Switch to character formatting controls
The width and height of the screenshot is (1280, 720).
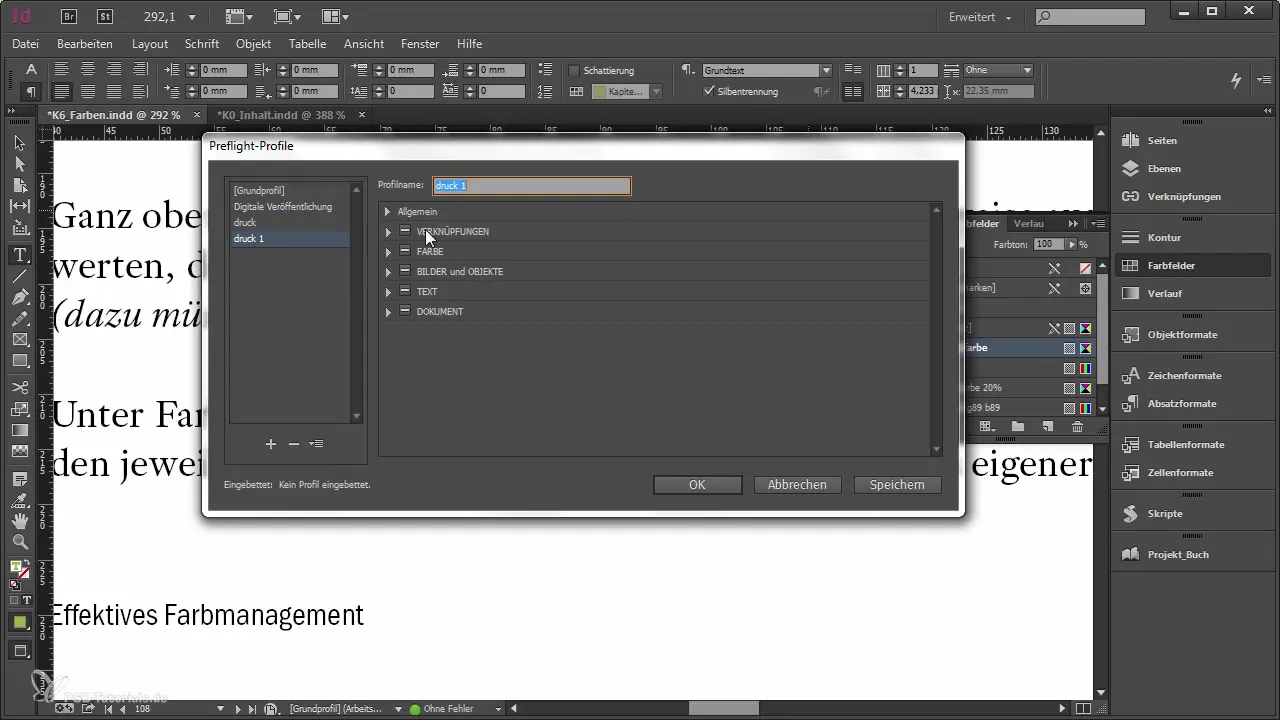(x=31, y=70)
